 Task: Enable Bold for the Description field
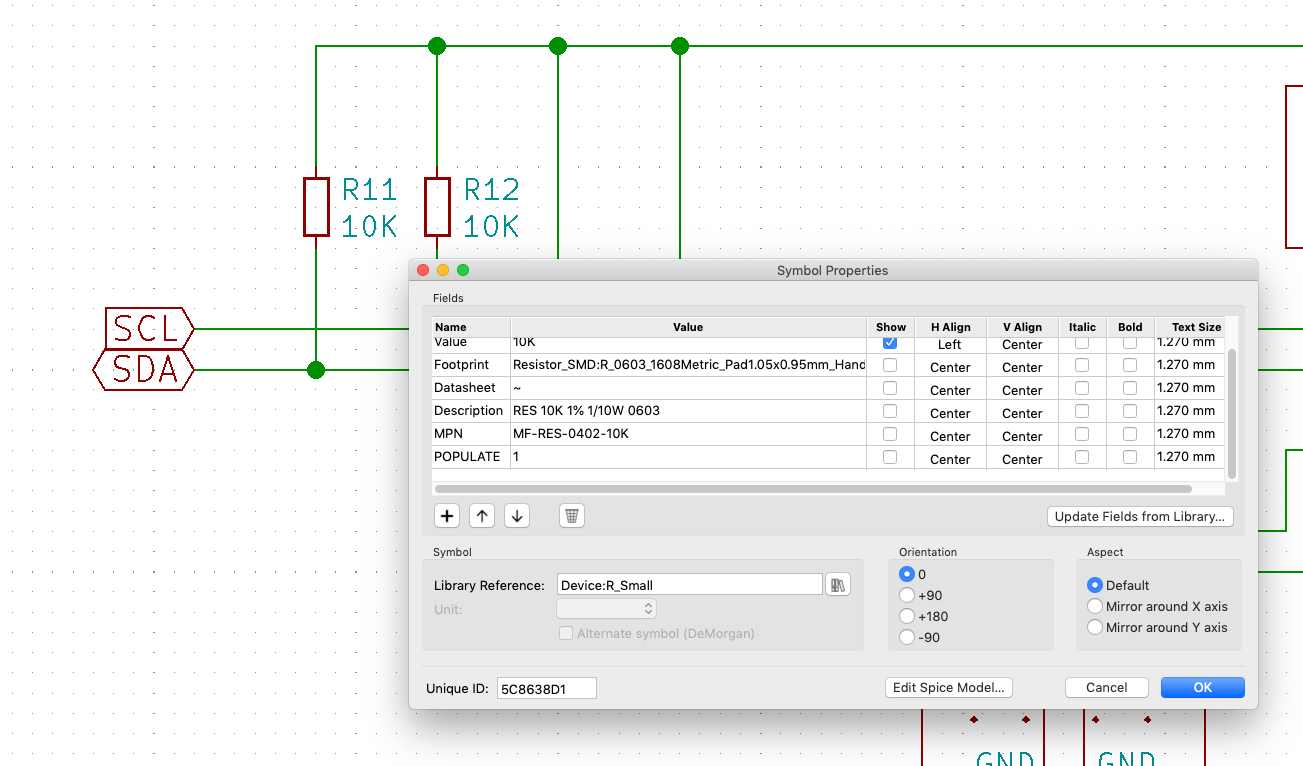click(1129, 410)
